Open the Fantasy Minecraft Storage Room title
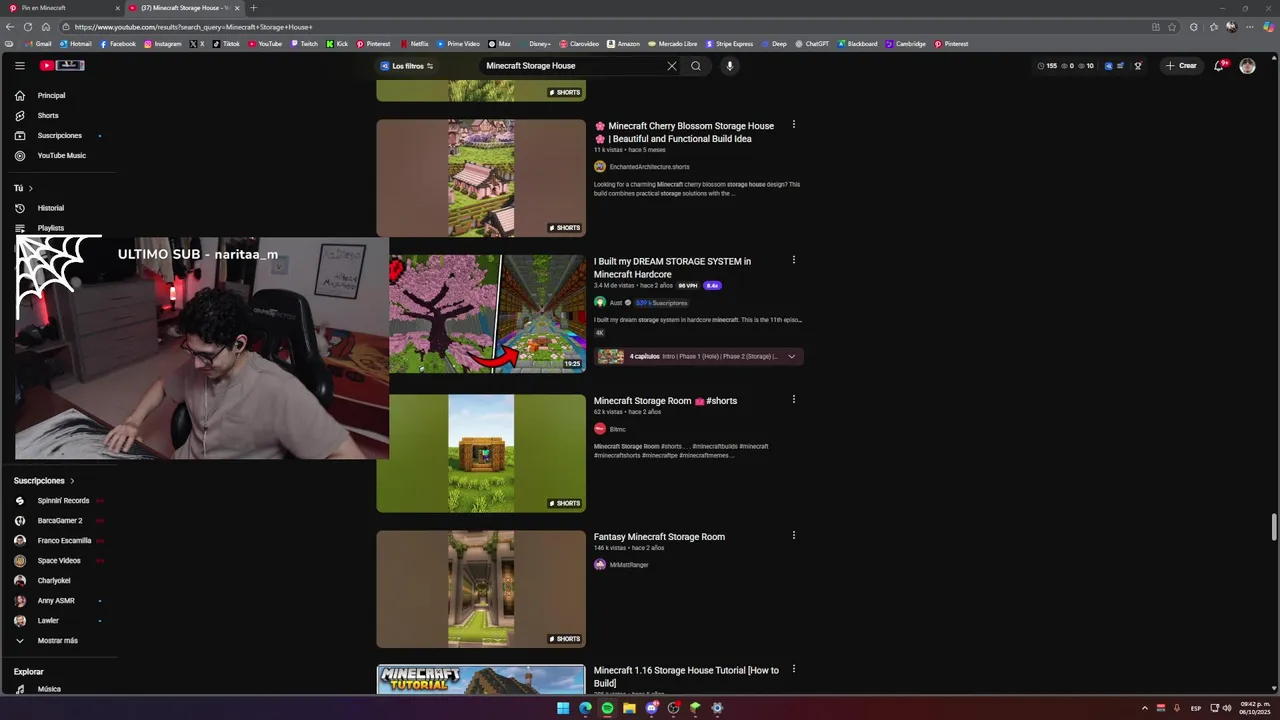Viewport: 1280px width, 720px height. pyautogui.click(x=659, y=537)
